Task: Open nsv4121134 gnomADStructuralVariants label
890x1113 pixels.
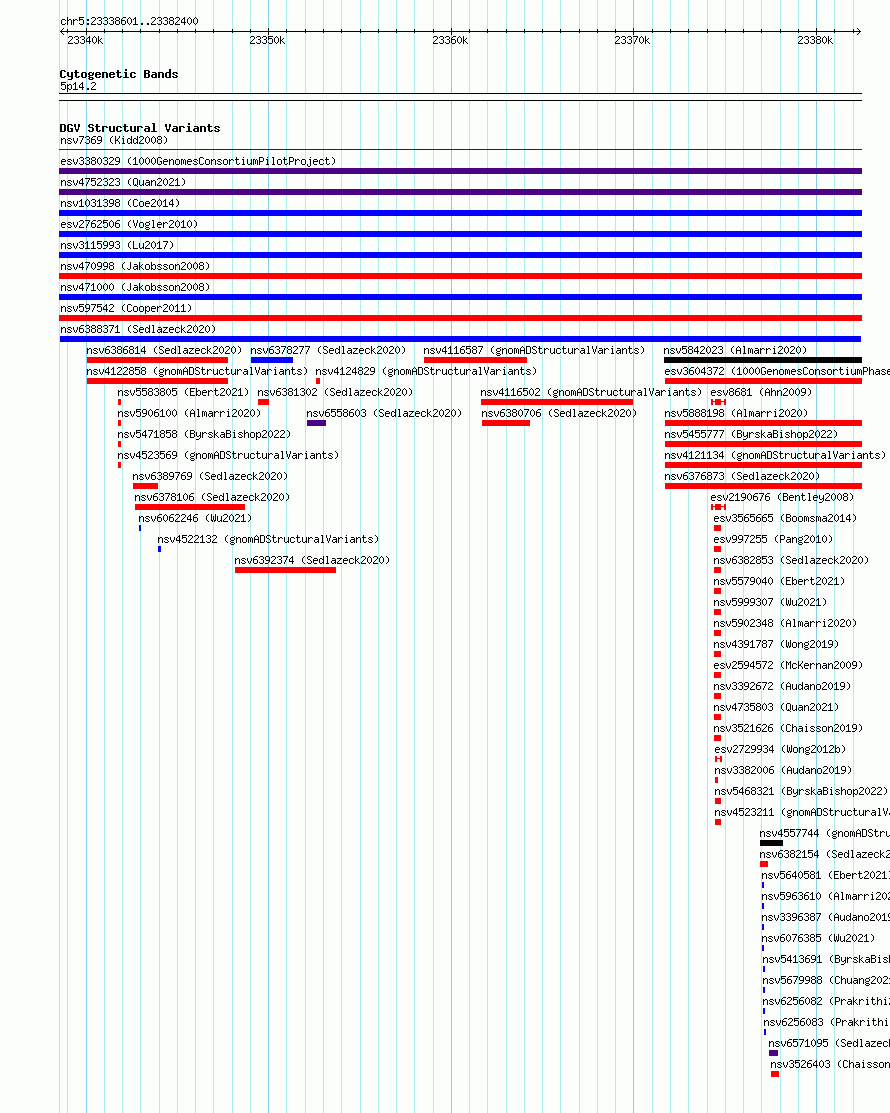Action: click(x=775, y=455)
